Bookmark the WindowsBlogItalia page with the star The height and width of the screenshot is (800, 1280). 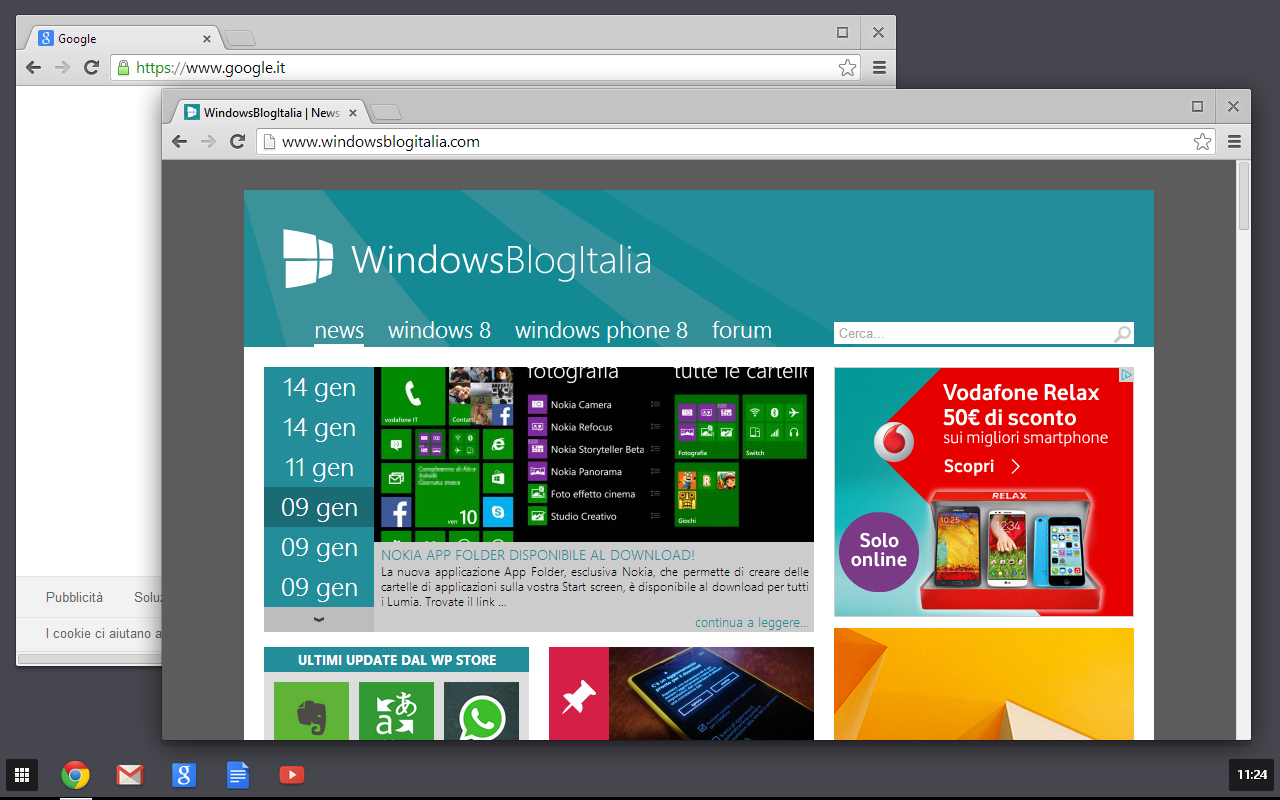point(1202,141)
